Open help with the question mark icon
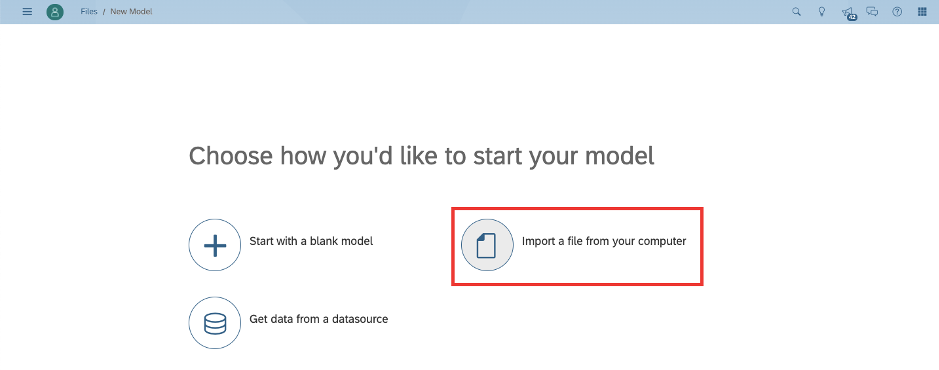The height and width of the screenshot is (370, 939). 897,11
